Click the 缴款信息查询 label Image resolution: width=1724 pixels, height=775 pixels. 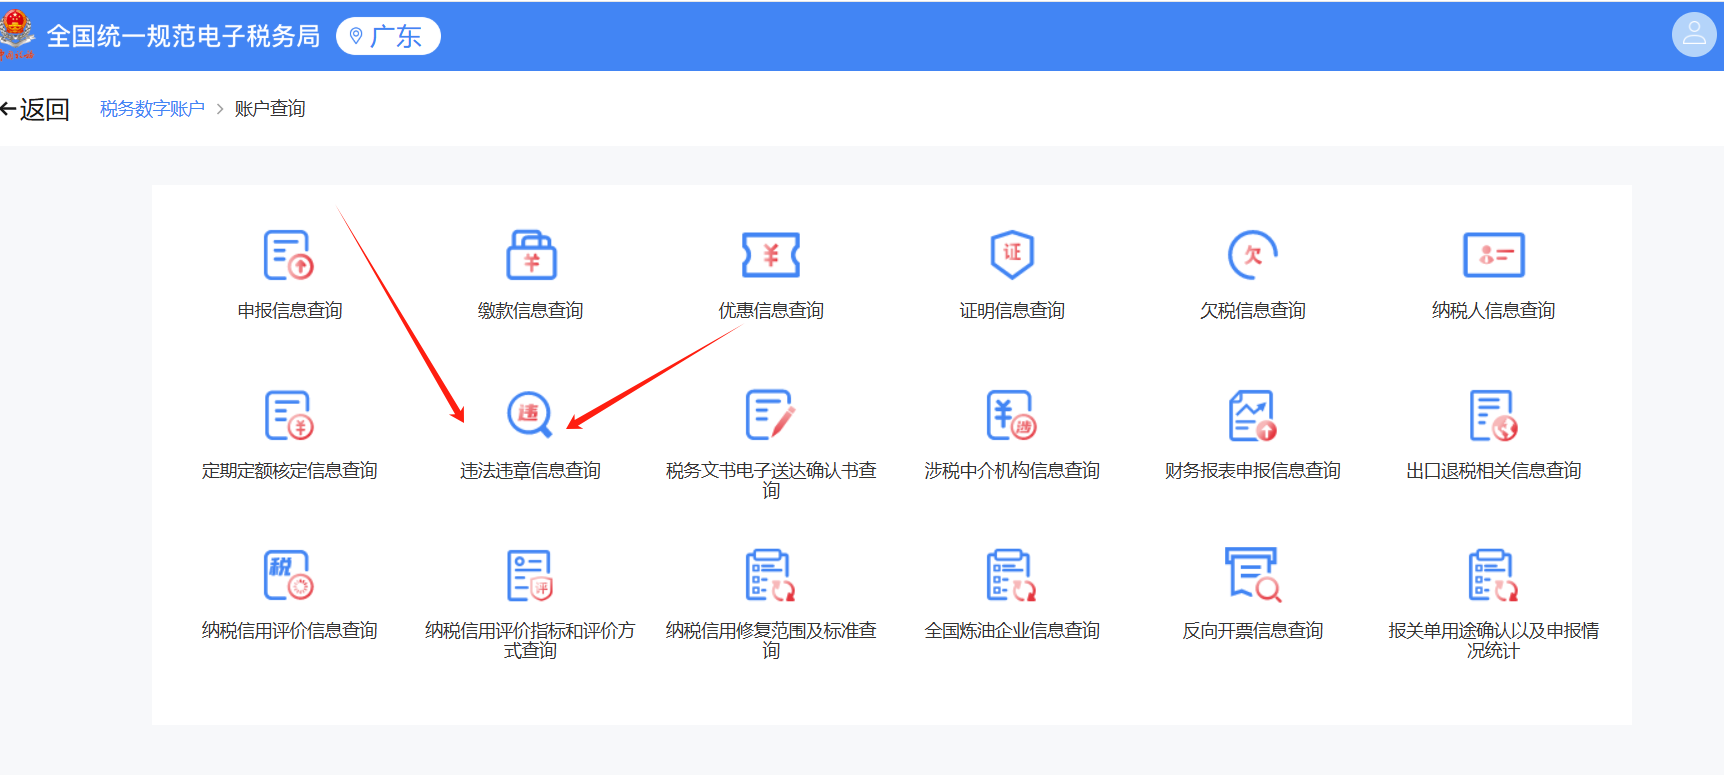[530, 311]
